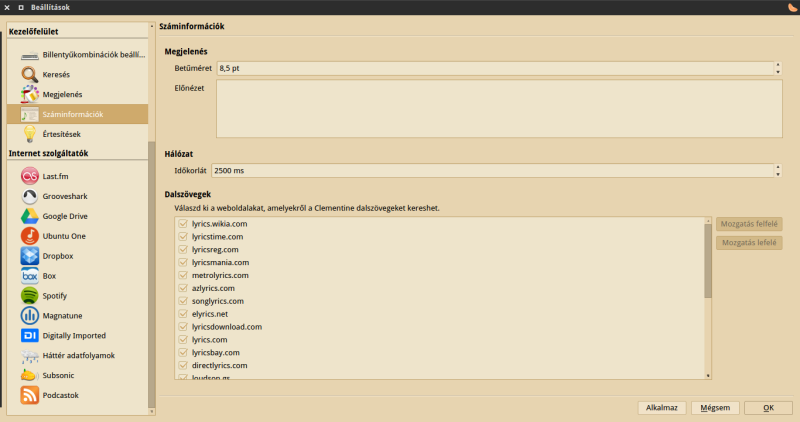Click the Dropbox box icon
This screenshot has width=800, height=422.
tap(30, 256)
